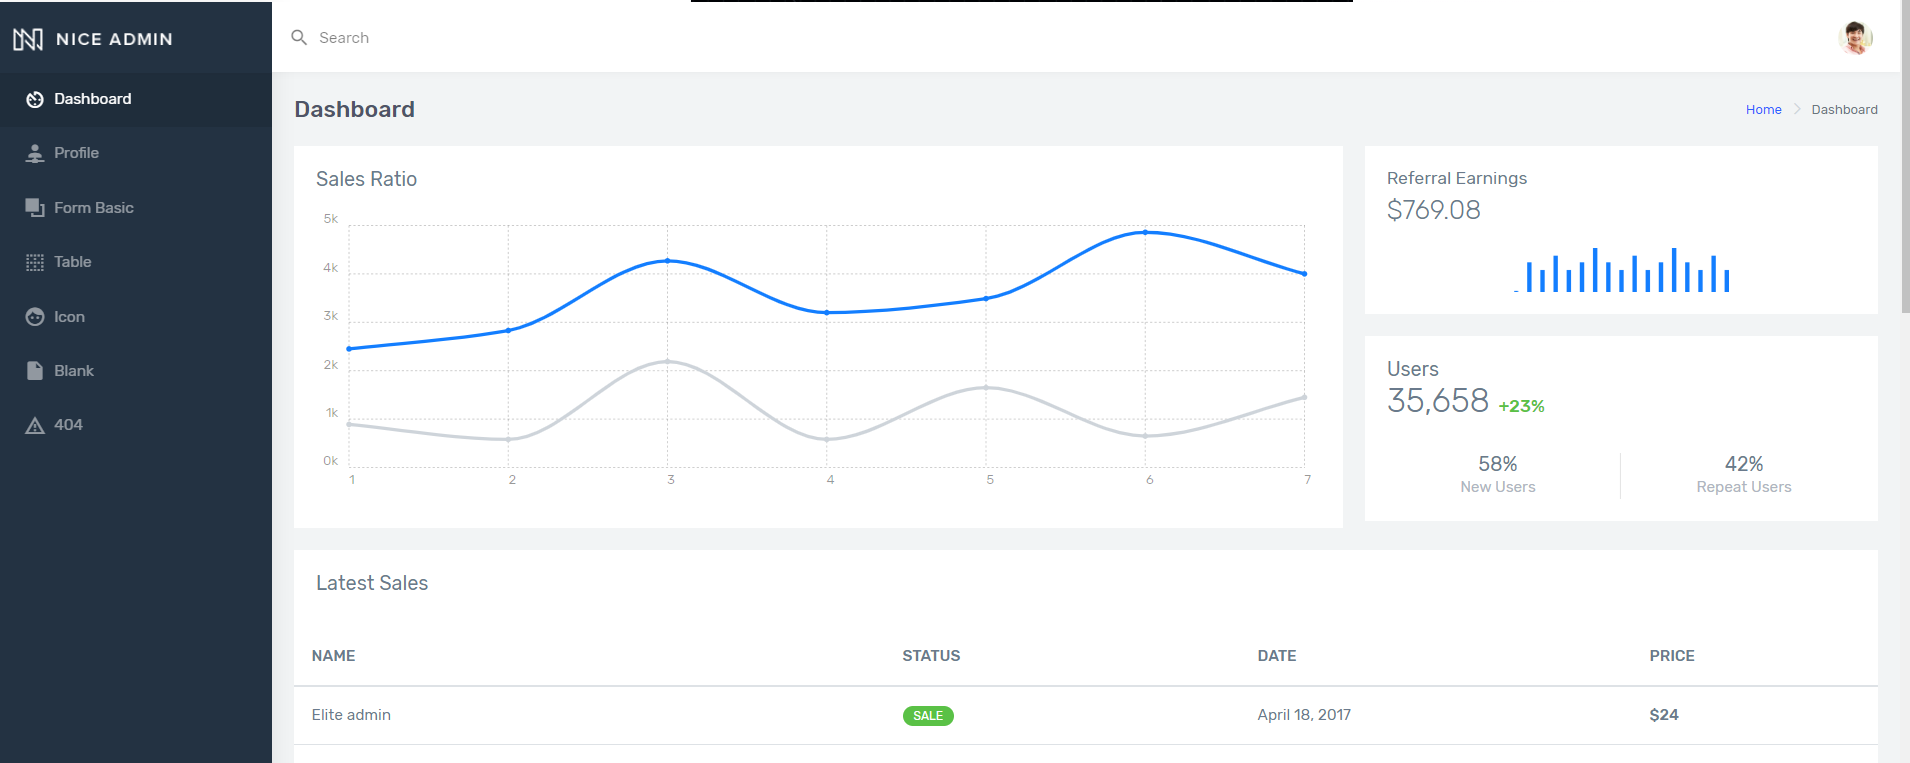
Task: Click the Table grid icon in sidebar
Action: [35, 262]
